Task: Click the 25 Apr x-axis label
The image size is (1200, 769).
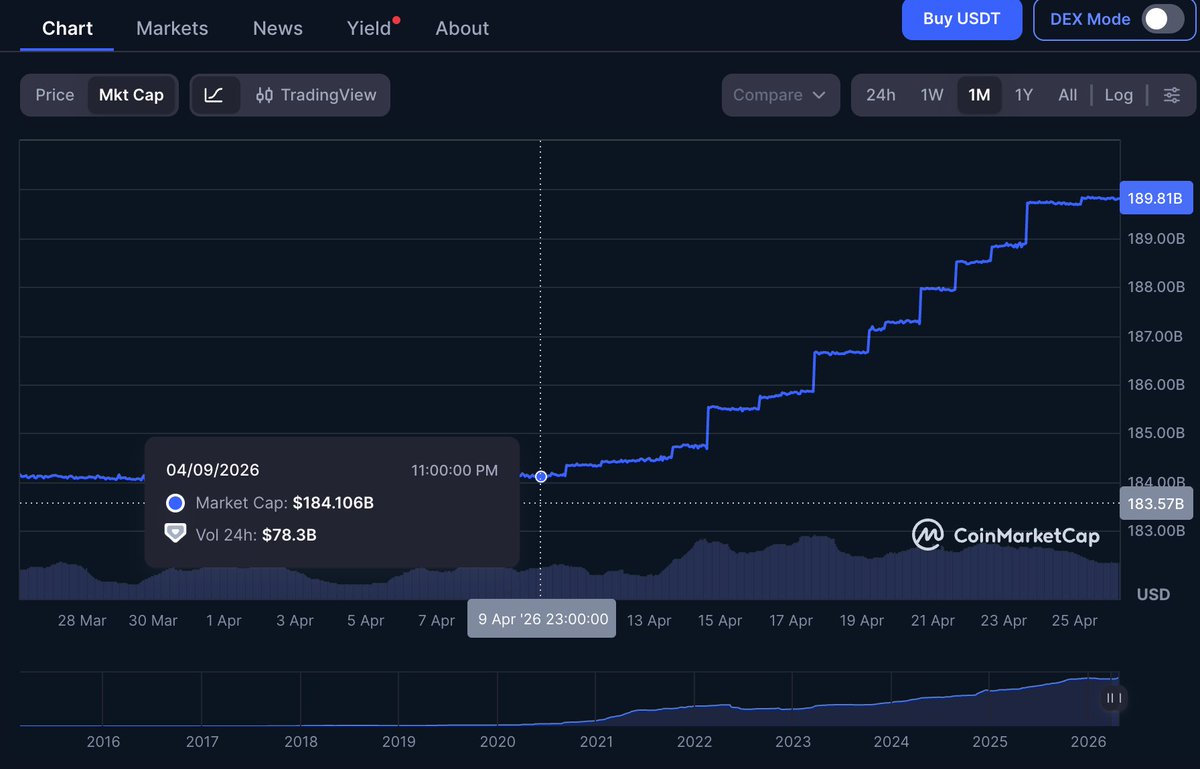Action: [1074, 620]
